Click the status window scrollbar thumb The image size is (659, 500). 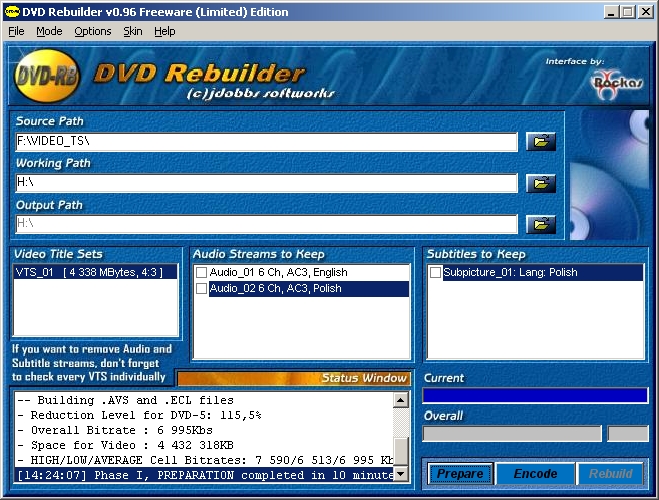click(x=401, y=452)
